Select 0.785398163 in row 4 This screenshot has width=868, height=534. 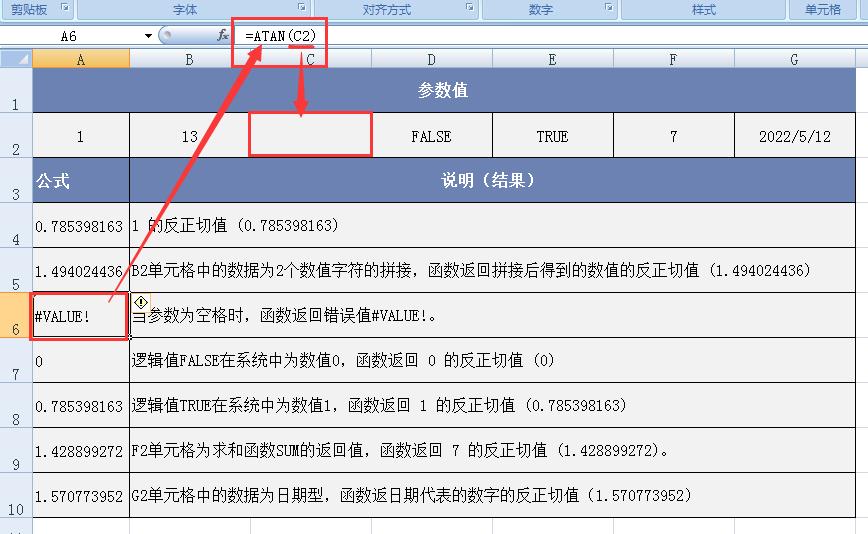click(x=81, y=225)
